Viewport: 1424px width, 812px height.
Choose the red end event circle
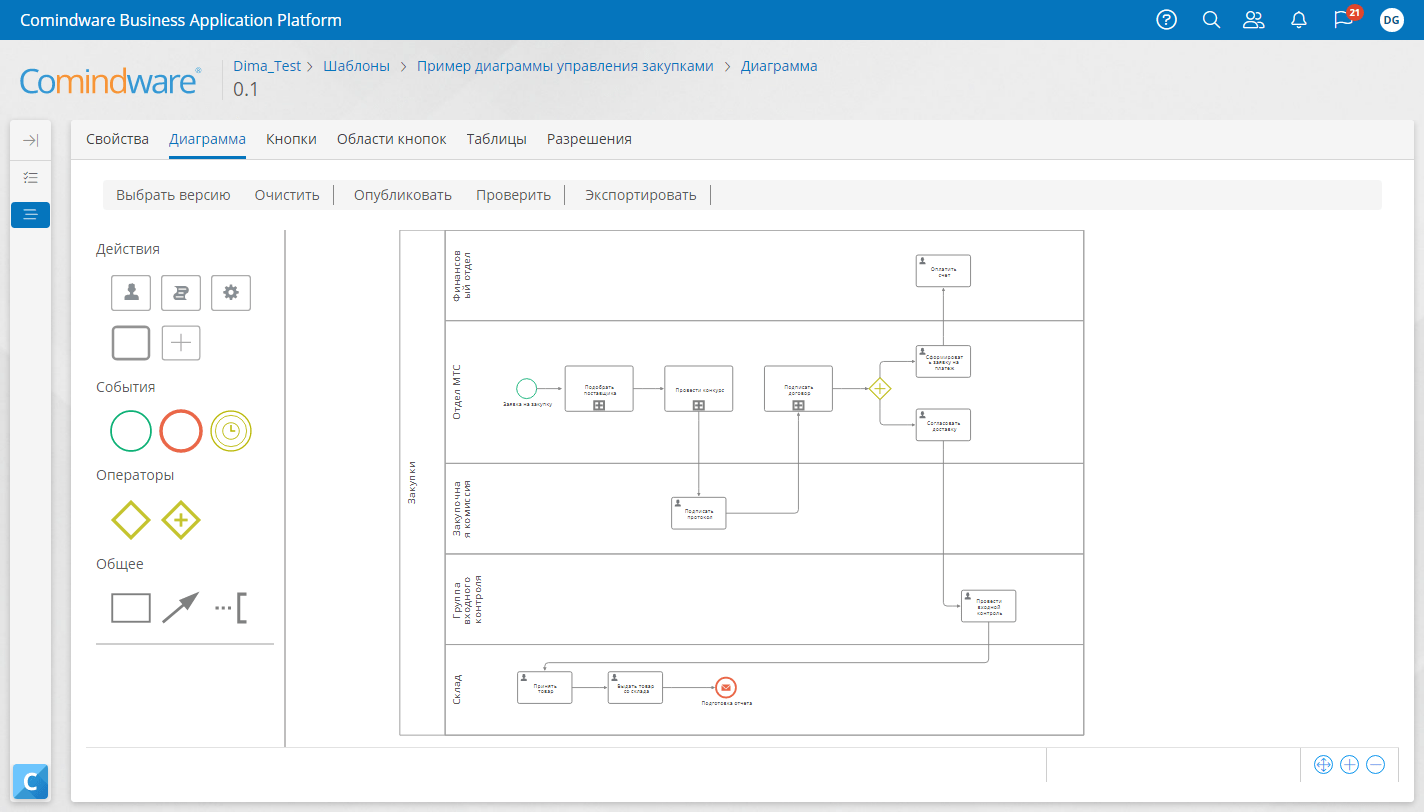(181, 431)
